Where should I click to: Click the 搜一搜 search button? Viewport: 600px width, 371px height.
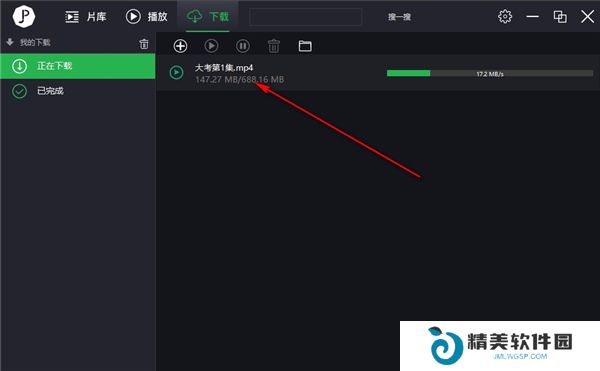(399, 17)
